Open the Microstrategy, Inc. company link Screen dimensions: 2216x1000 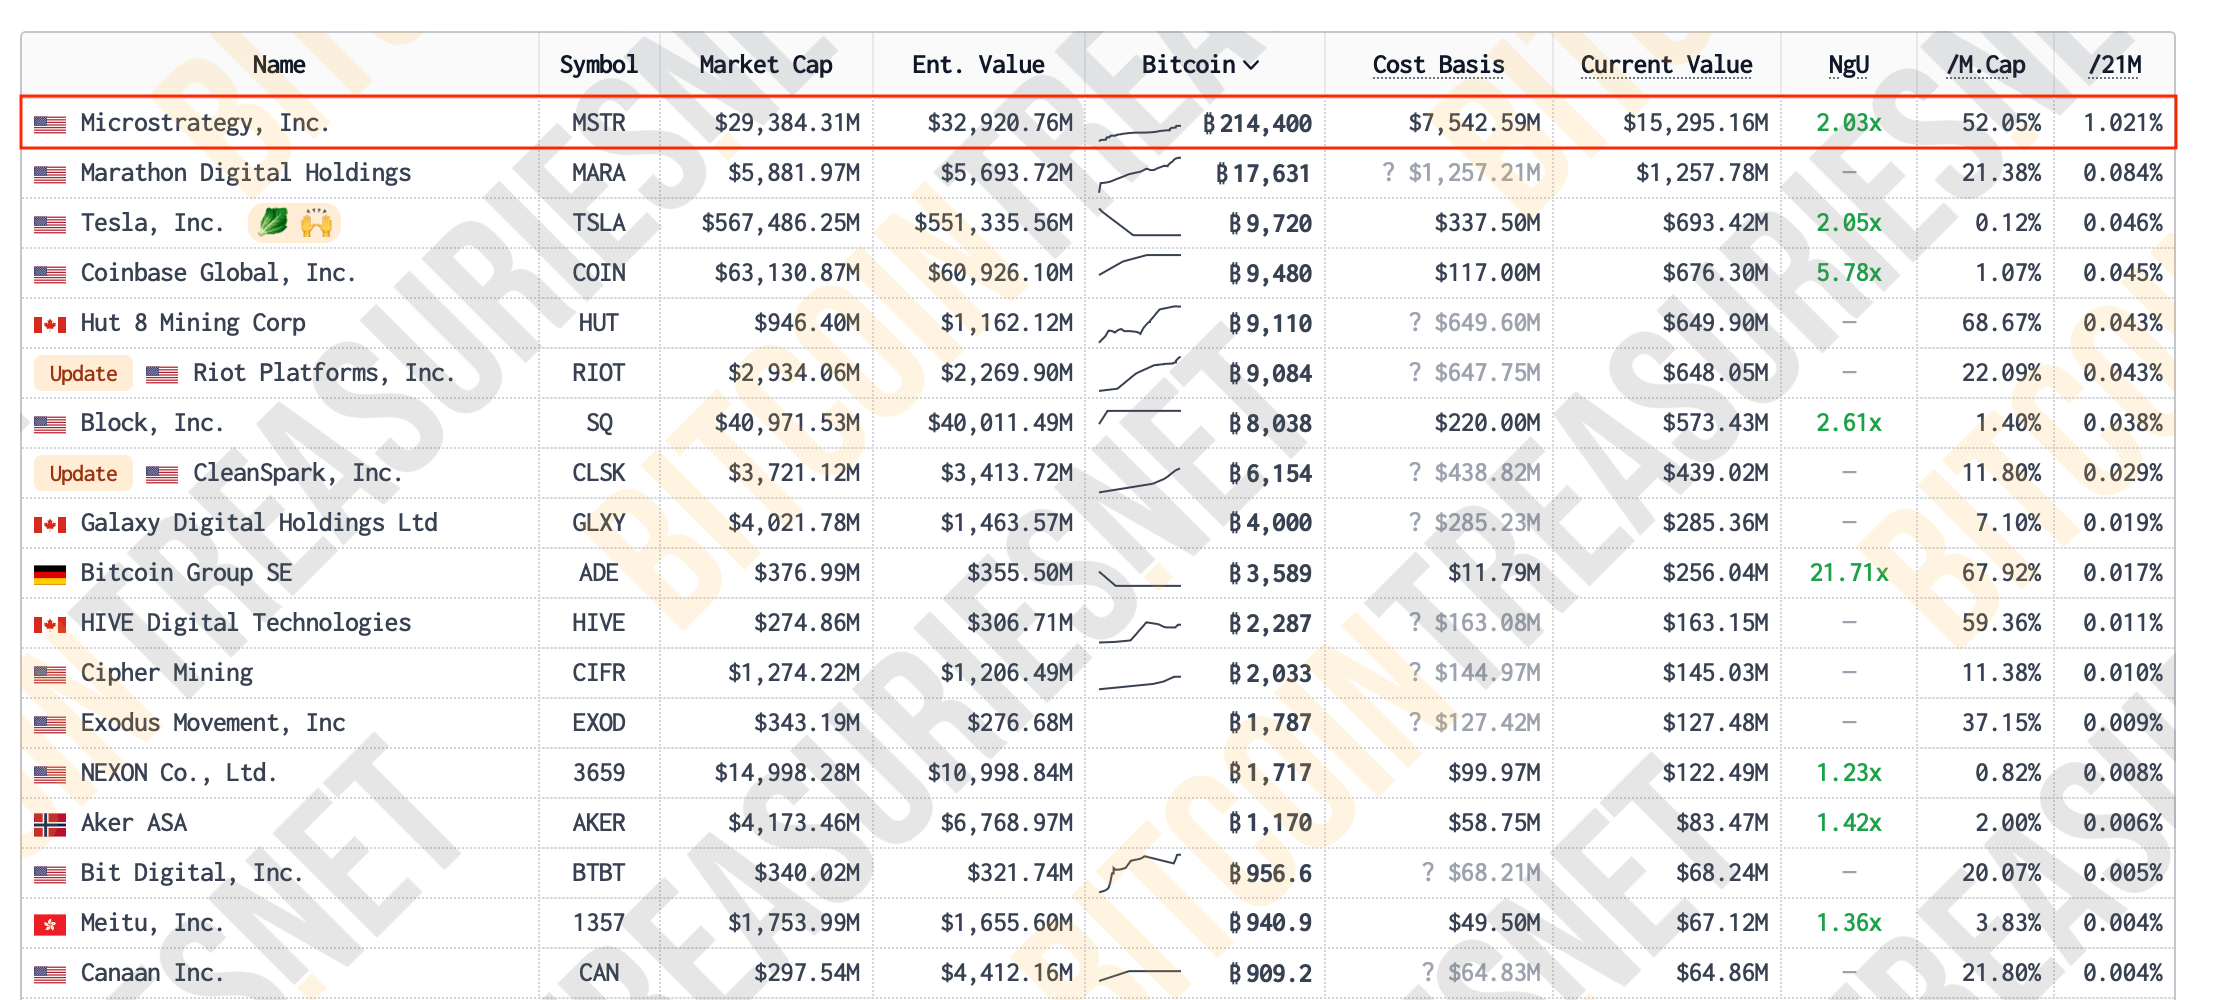coord(205,123)
